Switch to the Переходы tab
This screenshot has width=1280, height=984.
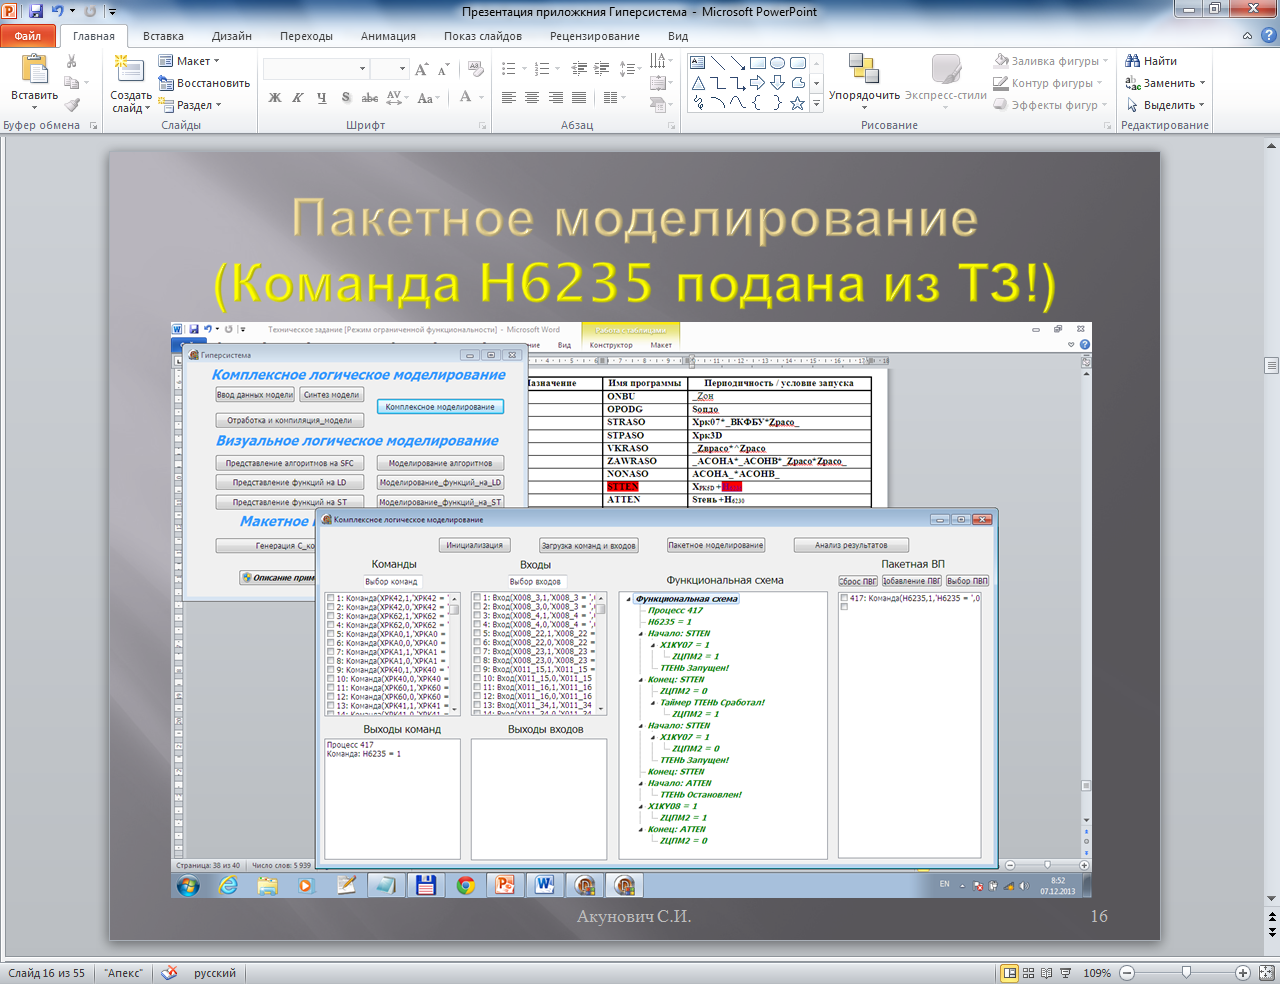(306, 36)
